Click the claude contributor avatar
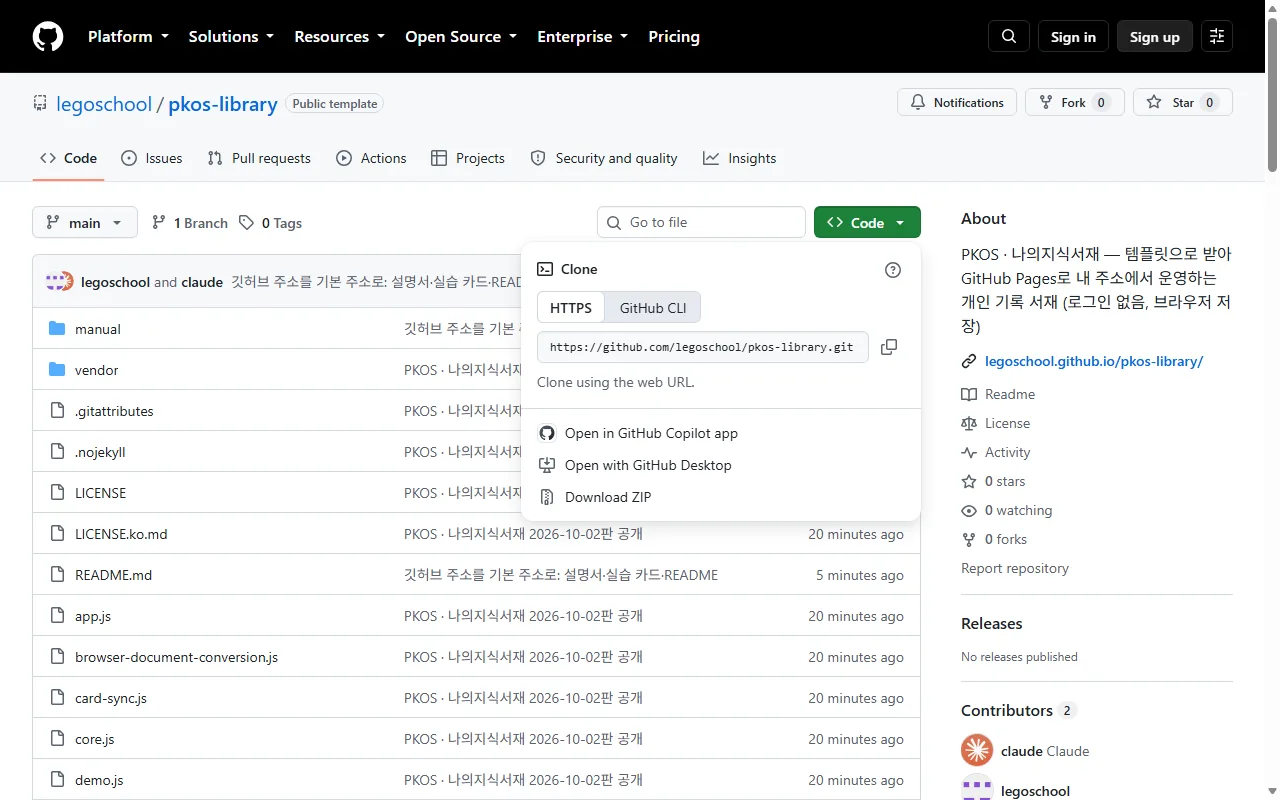This screenshot has height=800, width=1280. tap(977, 750)
